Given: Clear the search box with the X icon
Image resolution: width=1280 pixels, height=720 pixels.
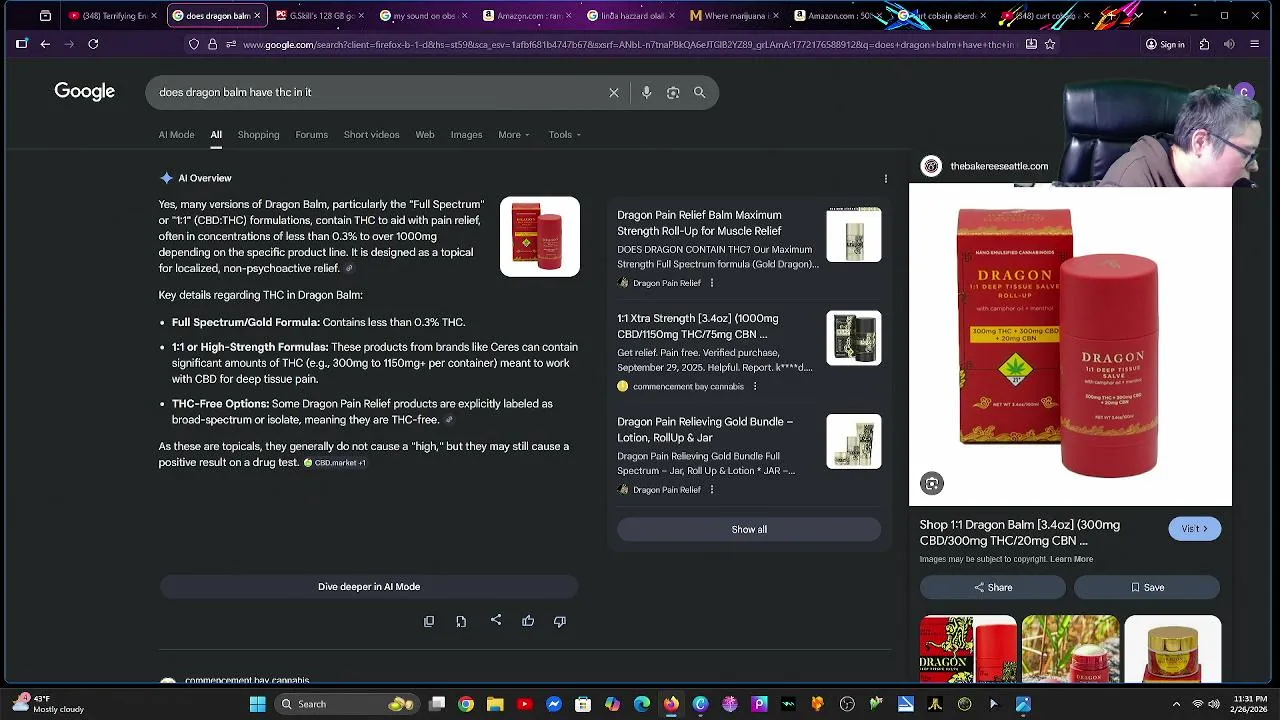Looking at the screenshot, I should pos(614,92).
